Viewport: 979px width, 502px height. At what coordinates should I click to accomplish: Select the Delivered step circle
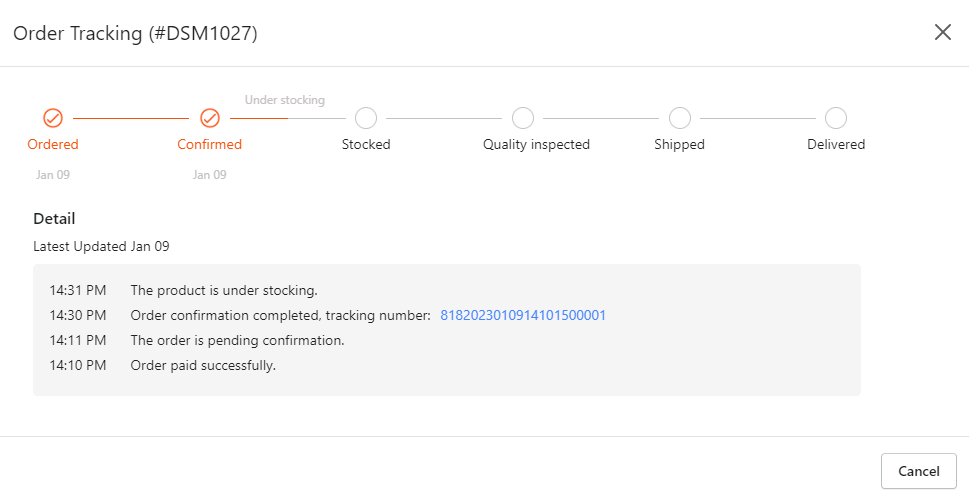coord(835,118)
